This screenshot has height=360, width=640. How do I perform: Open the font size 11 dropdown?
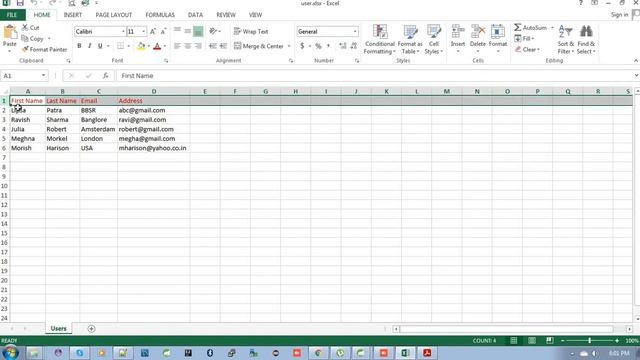(143, 31)
